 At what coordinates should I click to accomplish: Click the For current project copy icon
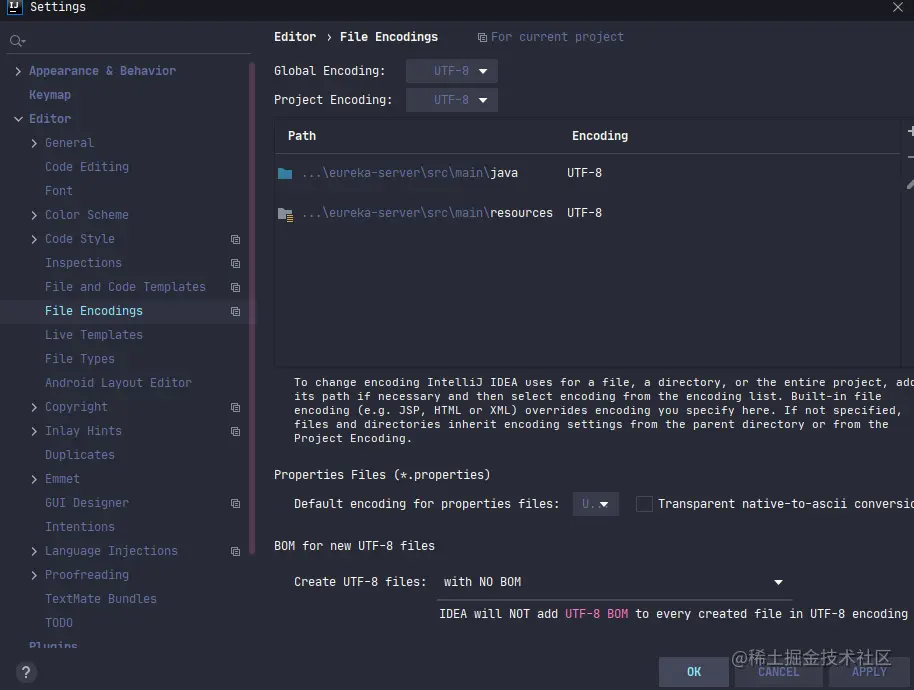482,38
